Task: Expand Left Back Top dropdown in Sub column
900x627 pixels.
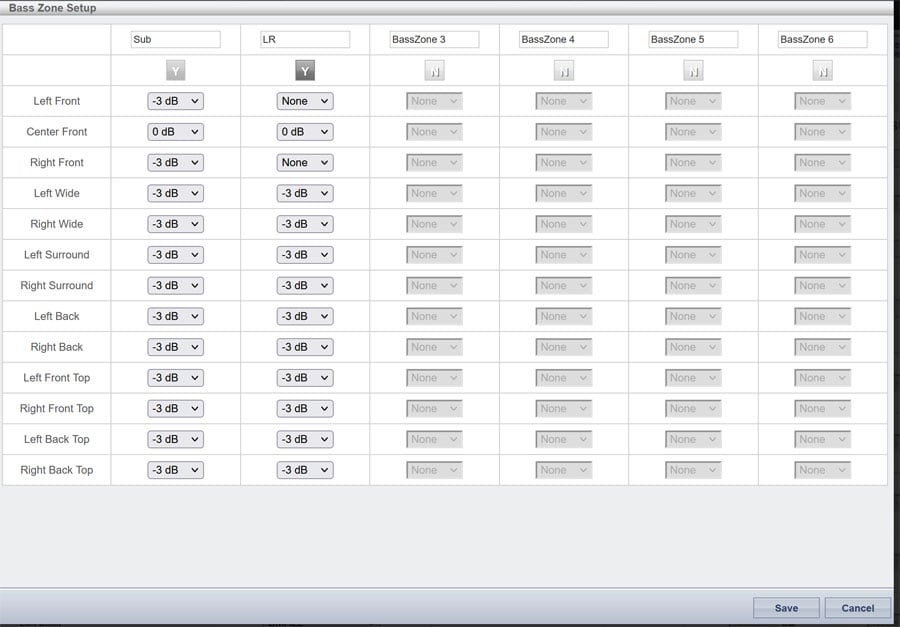Action: pyautogui.click(x=175, y=439)
